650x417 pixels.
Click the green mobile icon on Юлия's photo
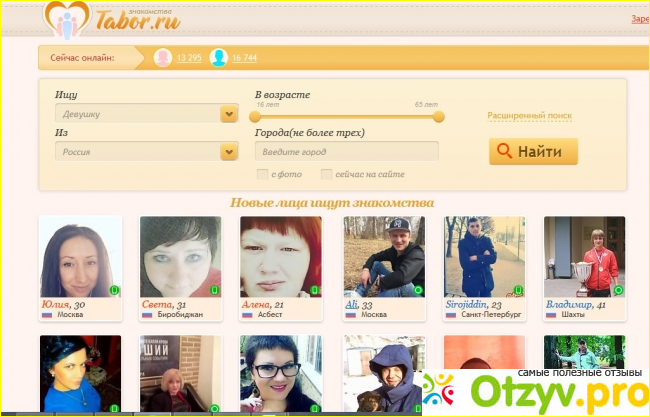coord(115,290)
